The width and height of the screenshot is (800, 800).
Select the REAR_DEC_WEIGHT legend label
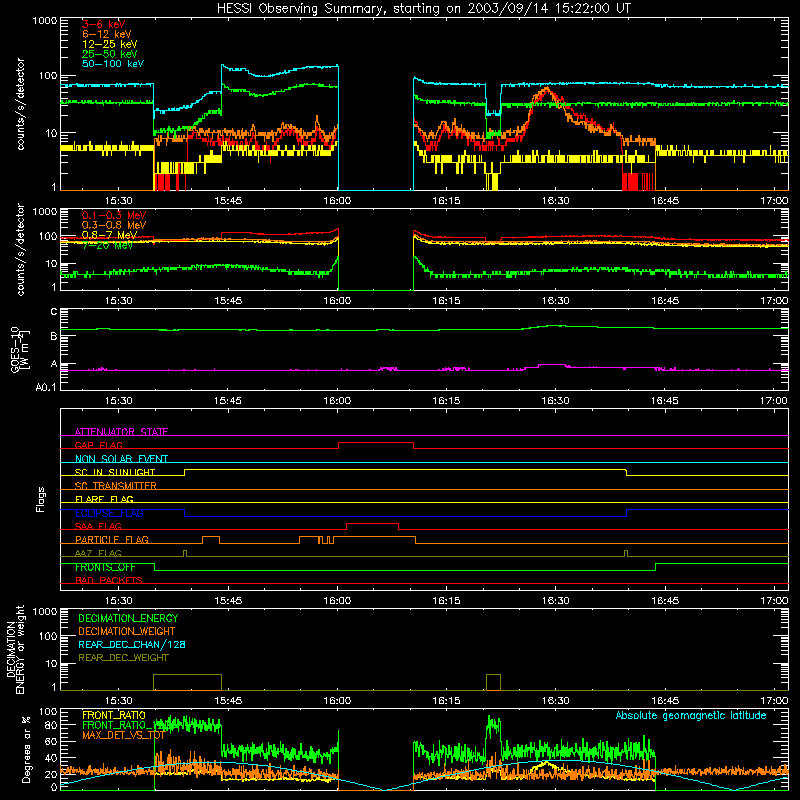click(123, 658)
